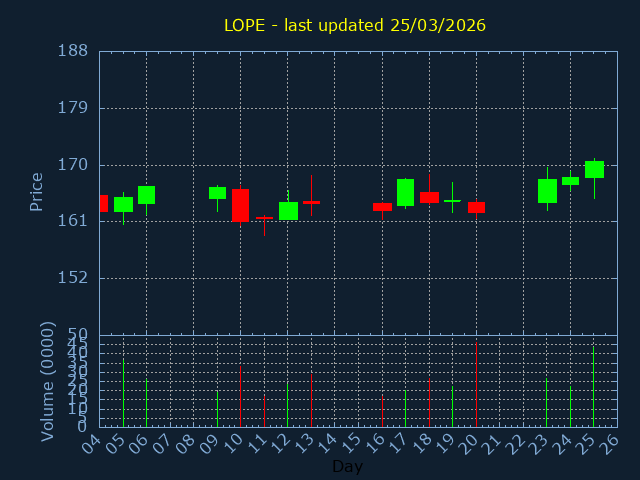This screenshot has height=480, width=640.
Task: Click the chart title LOPE last updated text
Action: [354, 25]
